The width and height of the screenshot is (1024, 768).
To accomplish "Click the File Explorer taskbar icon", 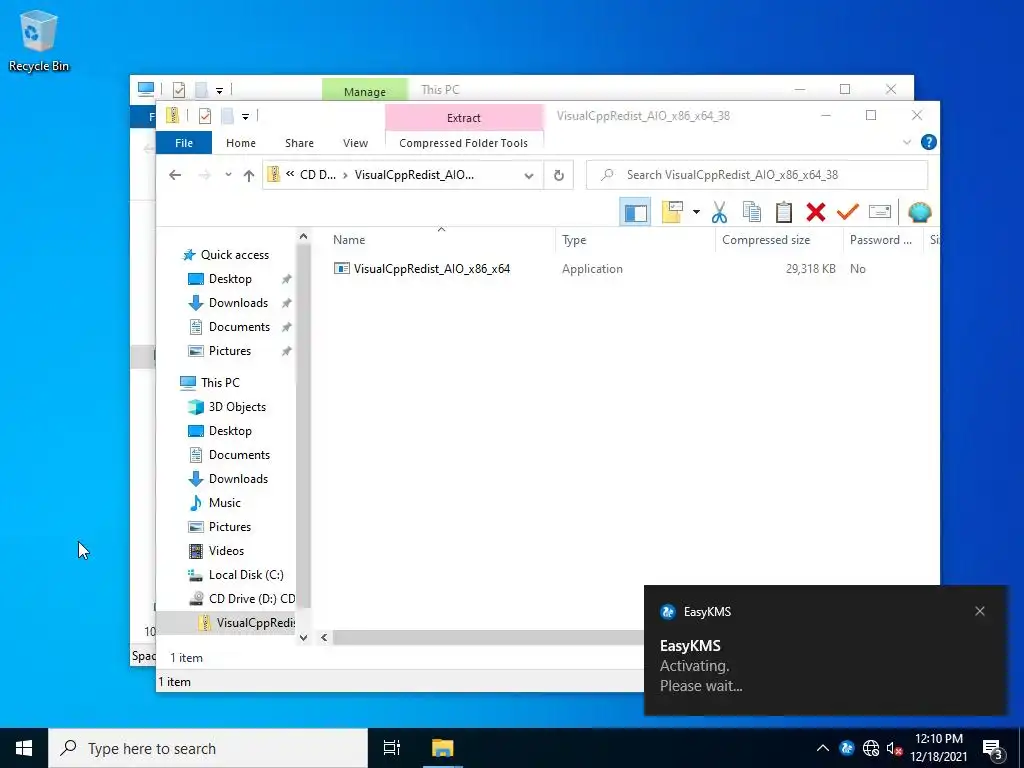I will 442,748.
